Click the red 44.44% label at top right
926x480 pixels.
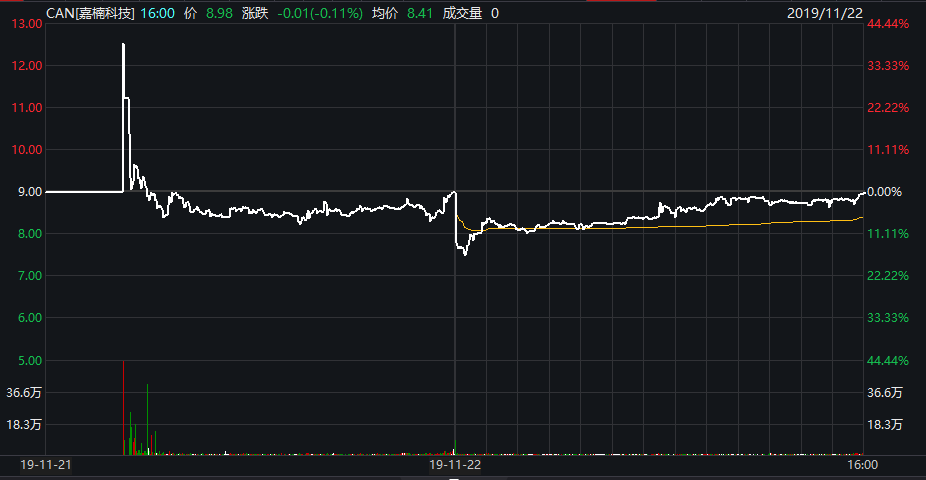[x=888, y=24]
